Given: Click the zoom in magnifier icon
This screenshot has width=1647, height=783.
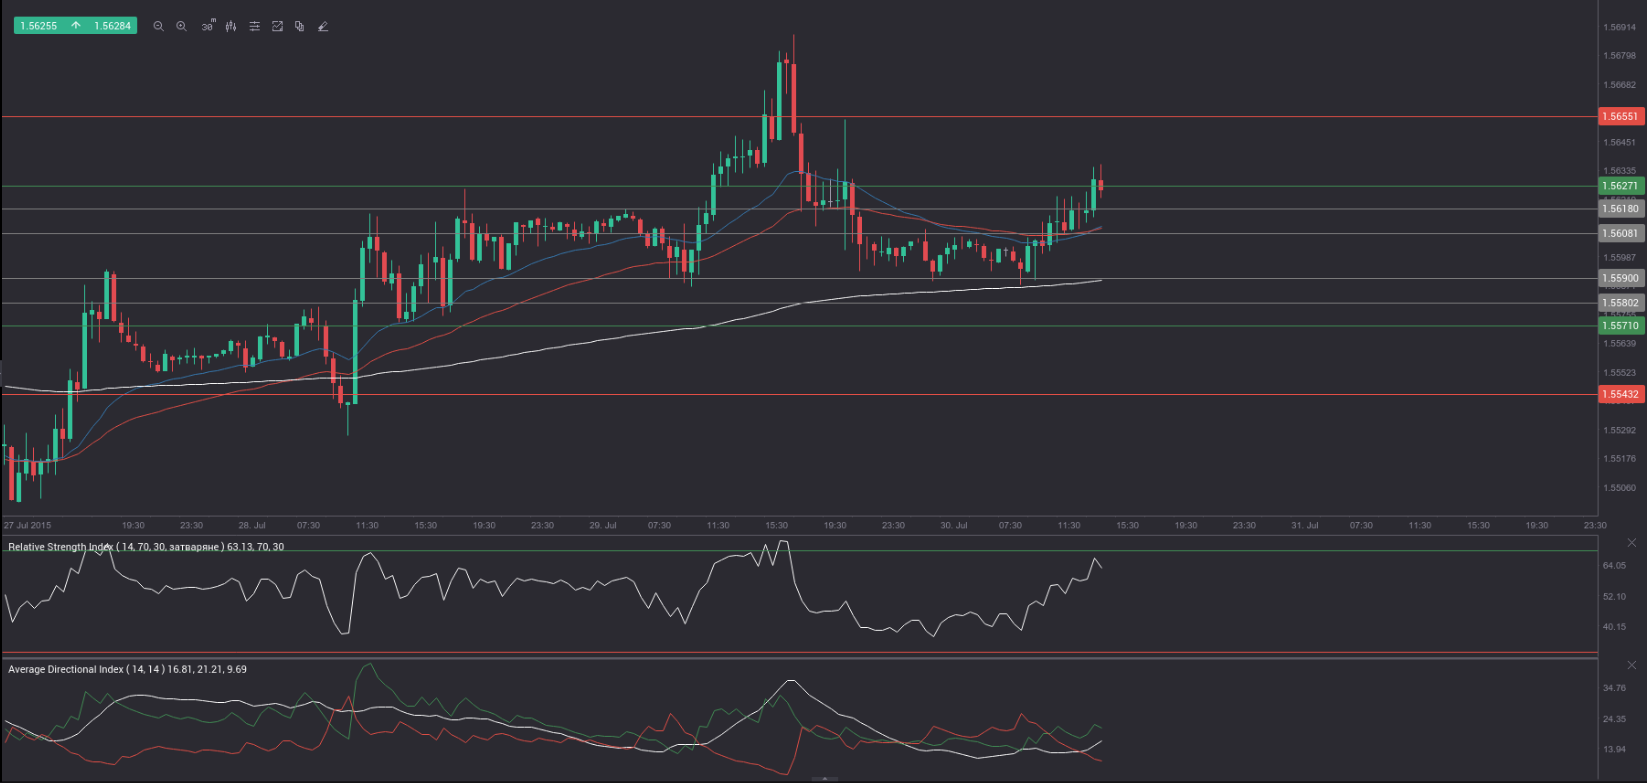Looking at the screenshot, I should 181,26.
